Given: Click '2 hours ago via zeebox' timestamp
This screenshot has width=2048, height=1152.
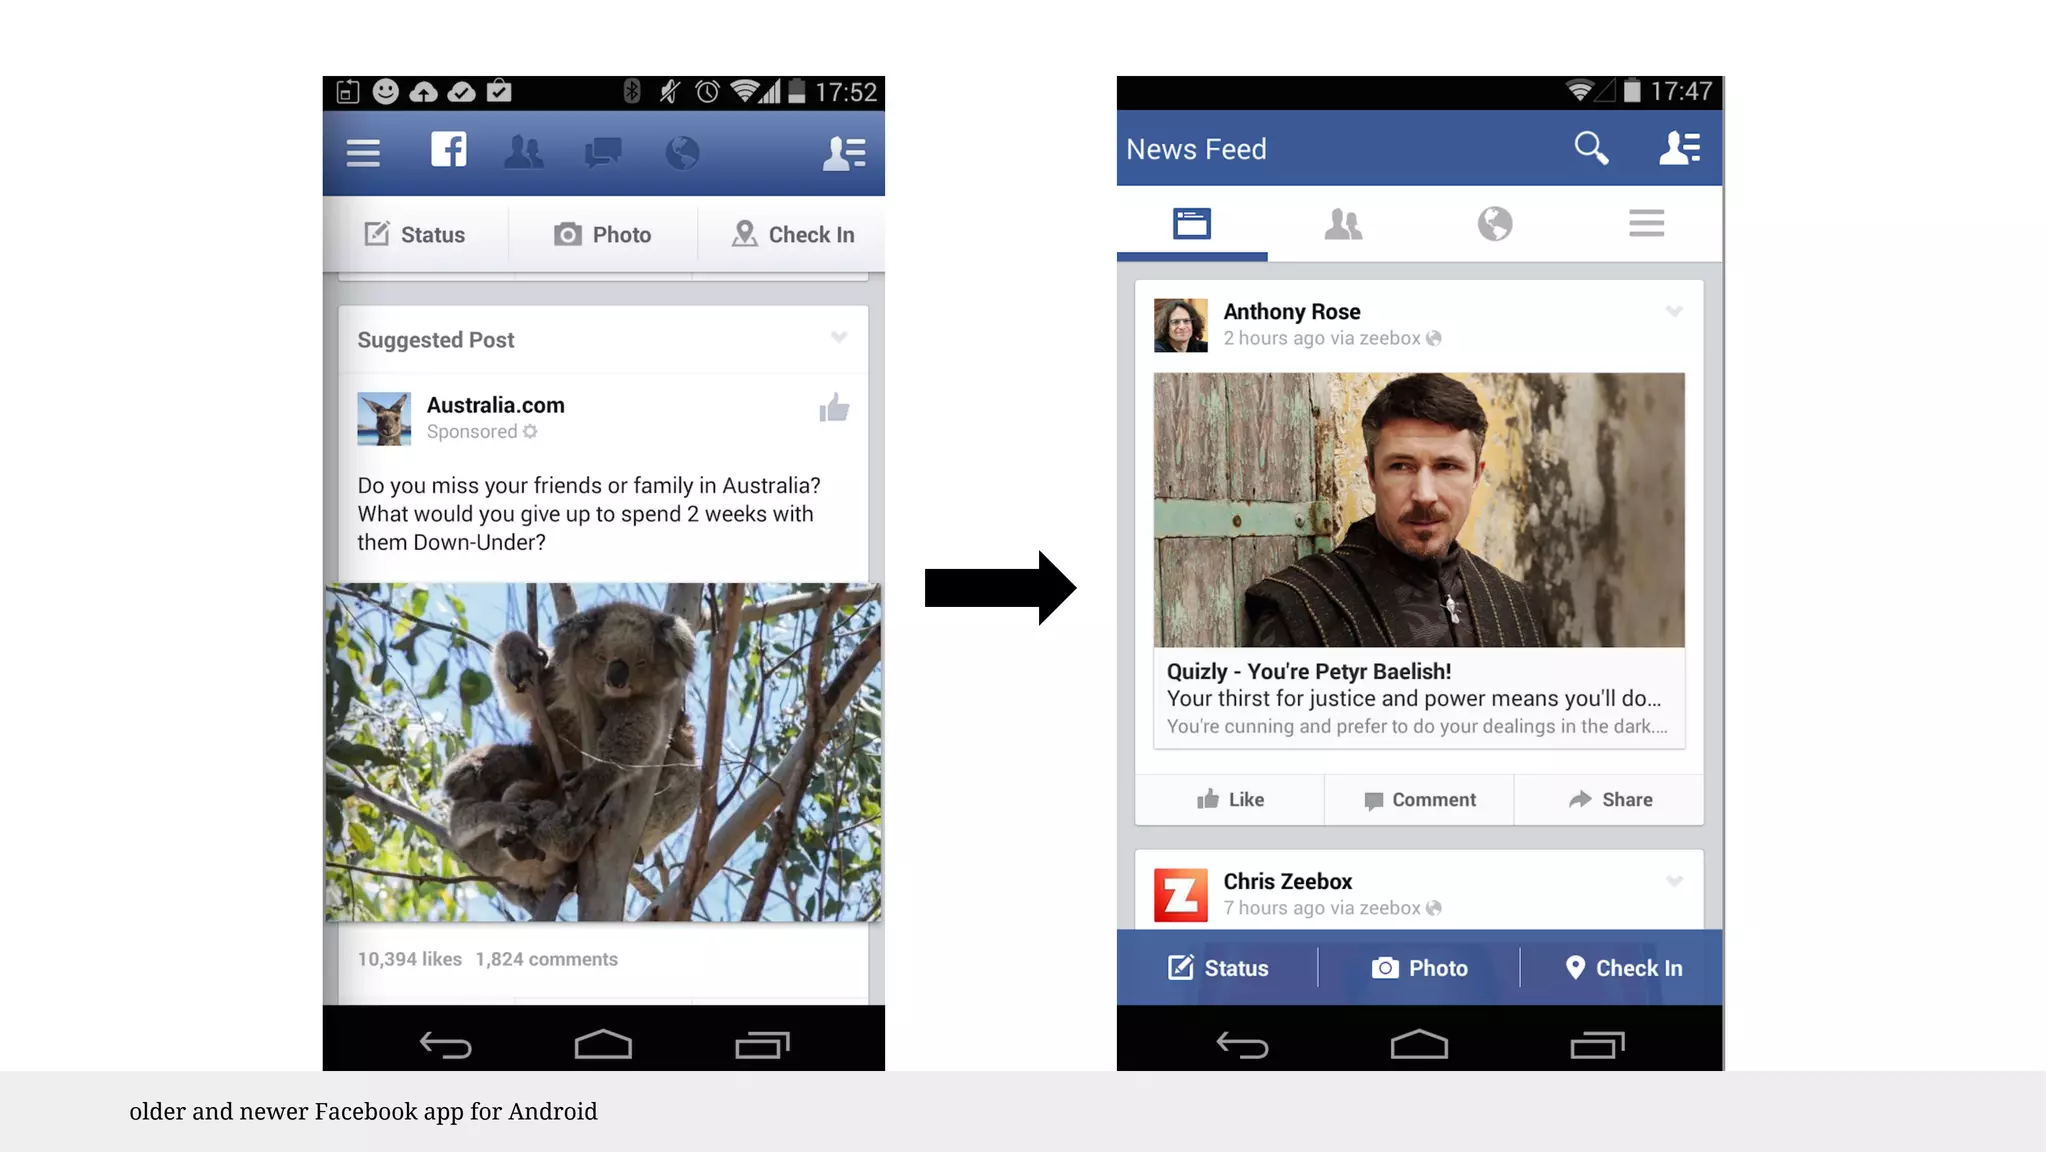Looking at the screenshot, I should tap(1321, 338).
